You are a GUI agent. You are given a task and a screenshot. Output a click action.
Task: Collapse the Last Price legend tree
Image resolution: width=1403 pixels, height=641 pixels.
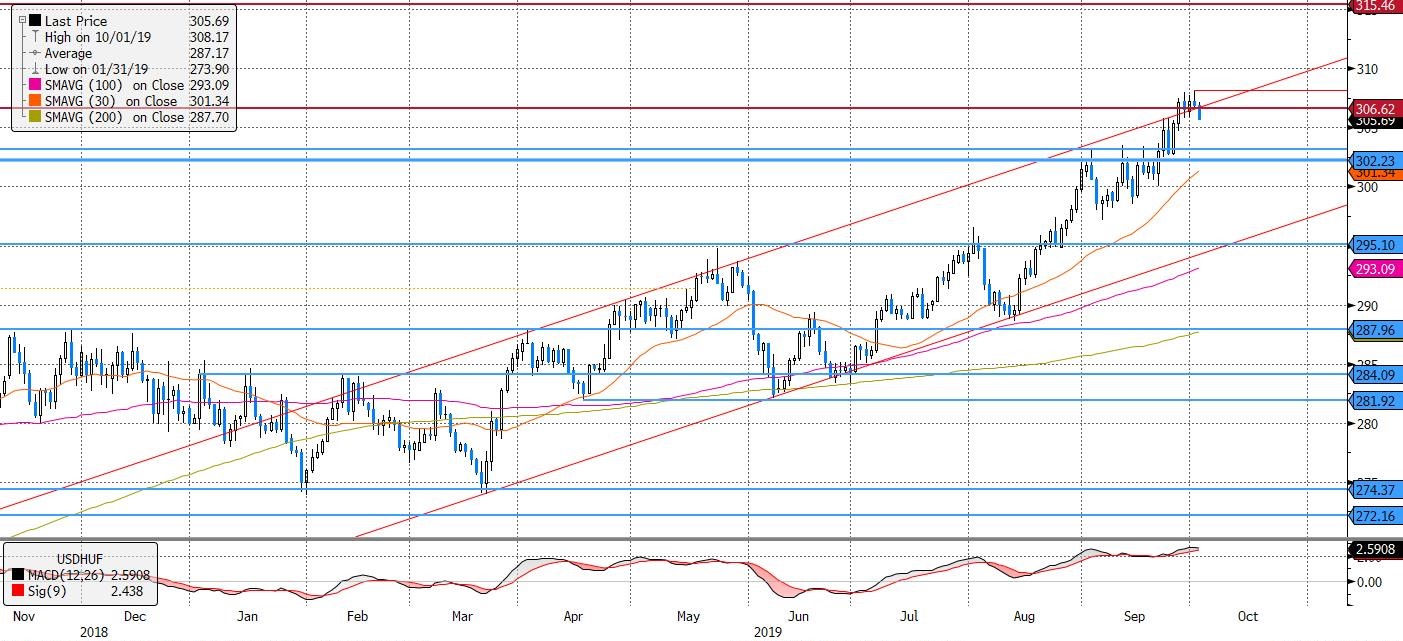coord(21,21)
